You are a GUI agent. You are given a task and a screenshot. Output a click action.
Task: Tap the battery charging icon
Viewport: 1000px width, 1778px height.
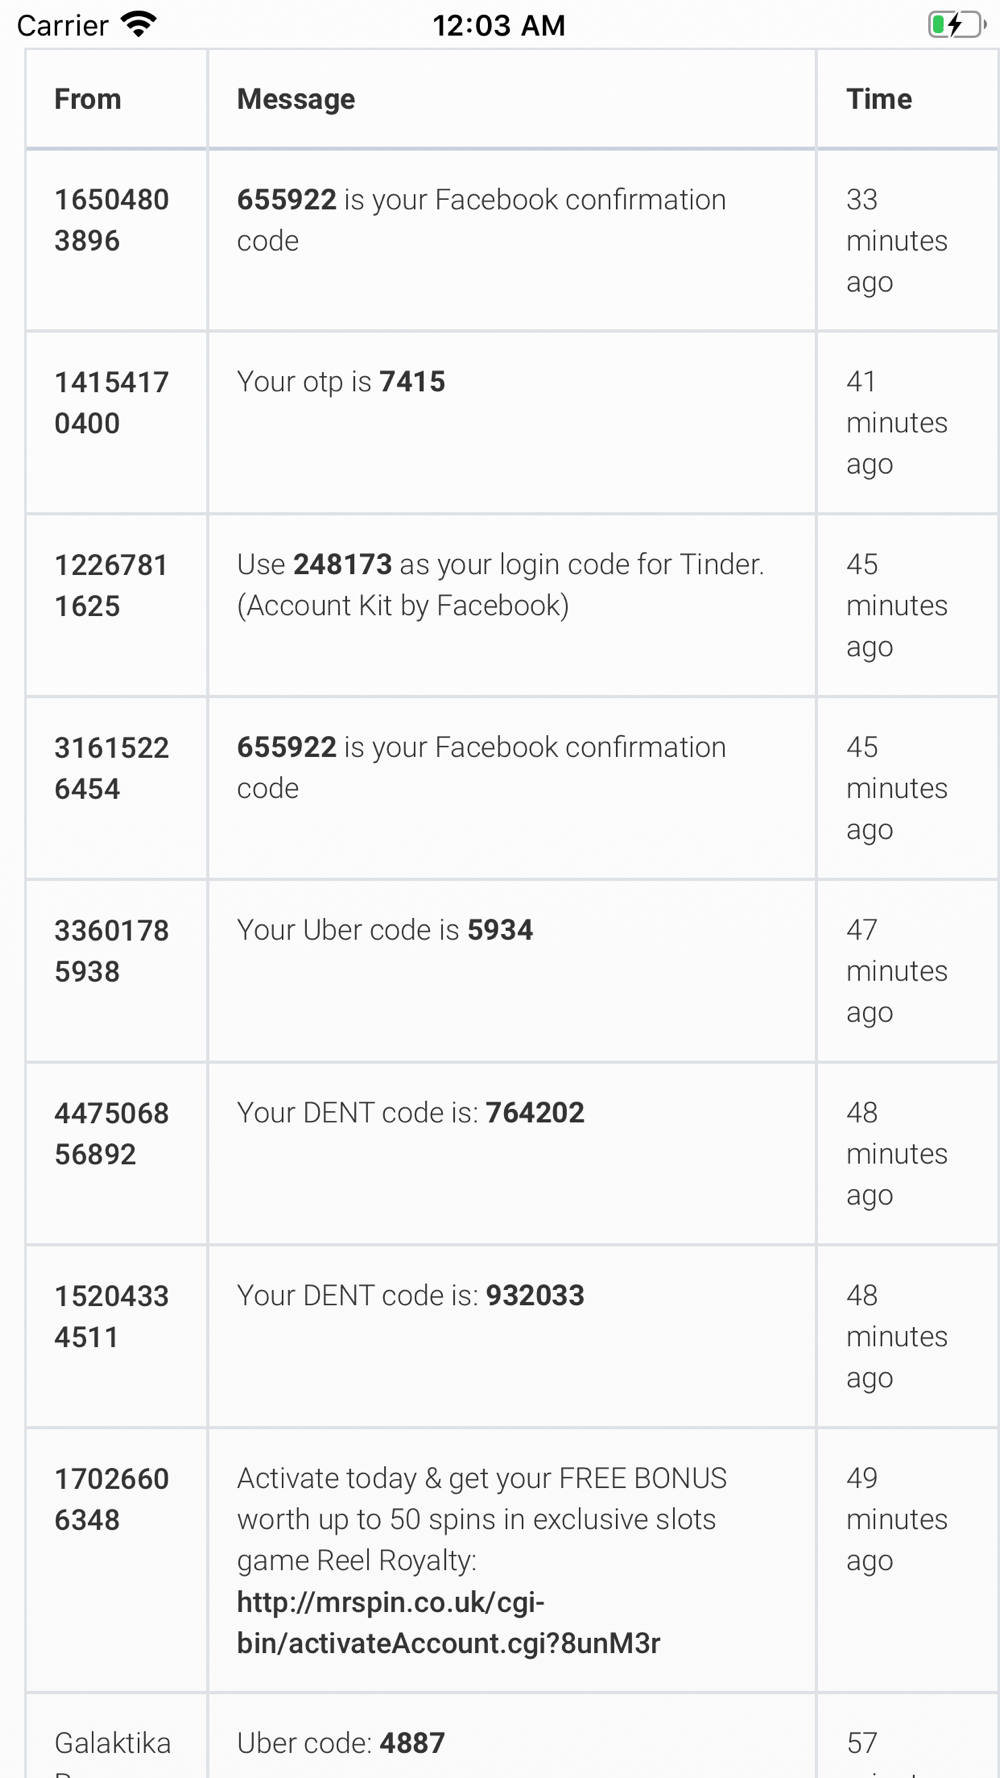click(956, 24)
